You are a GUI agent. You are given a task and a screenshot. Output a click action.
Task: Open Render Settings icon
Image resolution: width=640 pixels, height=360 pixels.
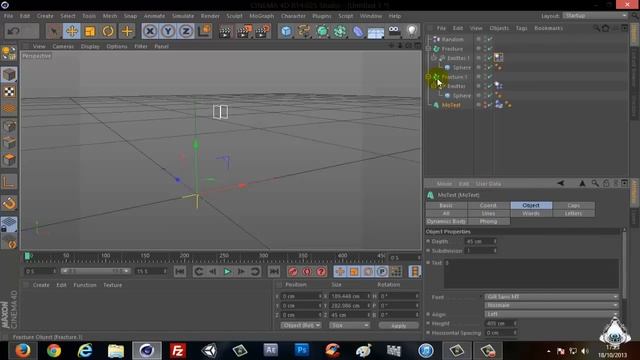(x=262, y=31)
